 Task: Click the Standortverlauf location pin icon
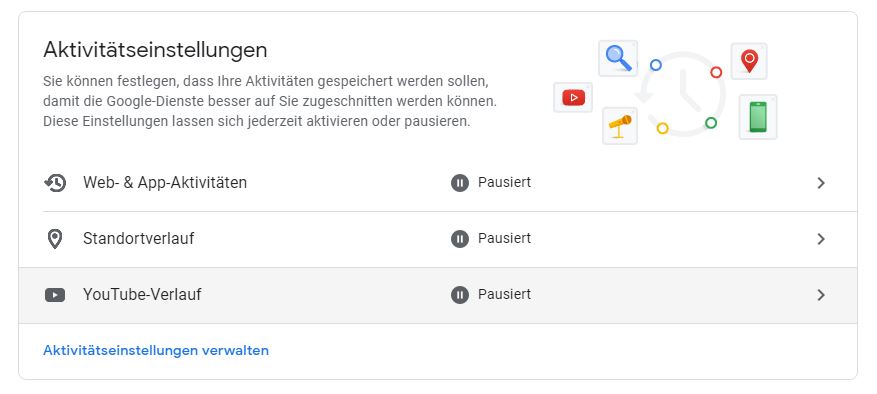point(55,239)
